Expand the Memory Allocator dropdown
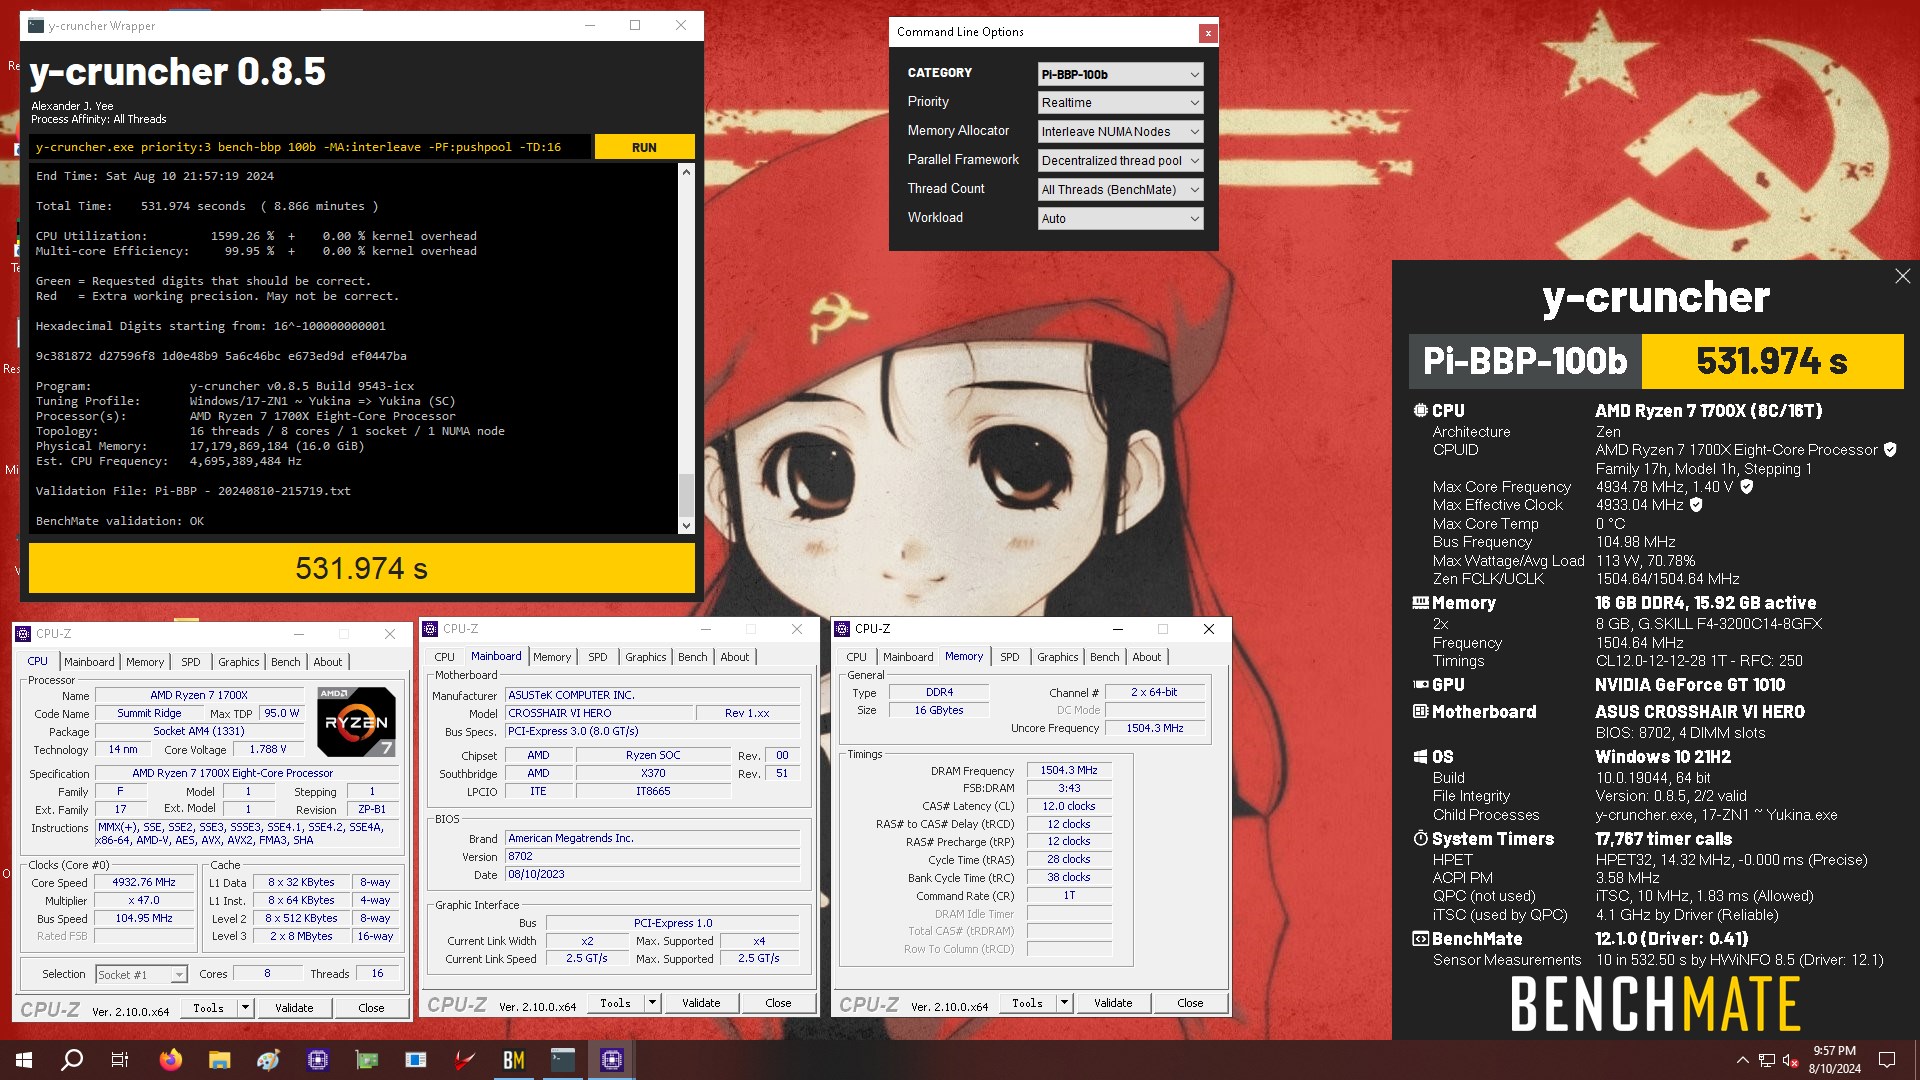 (x=1120, y=132)
